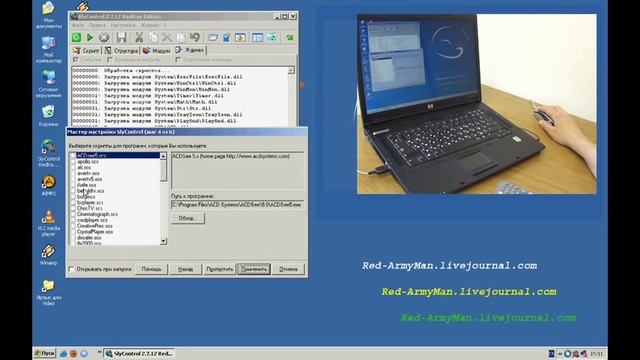This screenshot has width=640, height=360.
Task: Select avertv5.scs in script list
Action: tap(89, 179)
